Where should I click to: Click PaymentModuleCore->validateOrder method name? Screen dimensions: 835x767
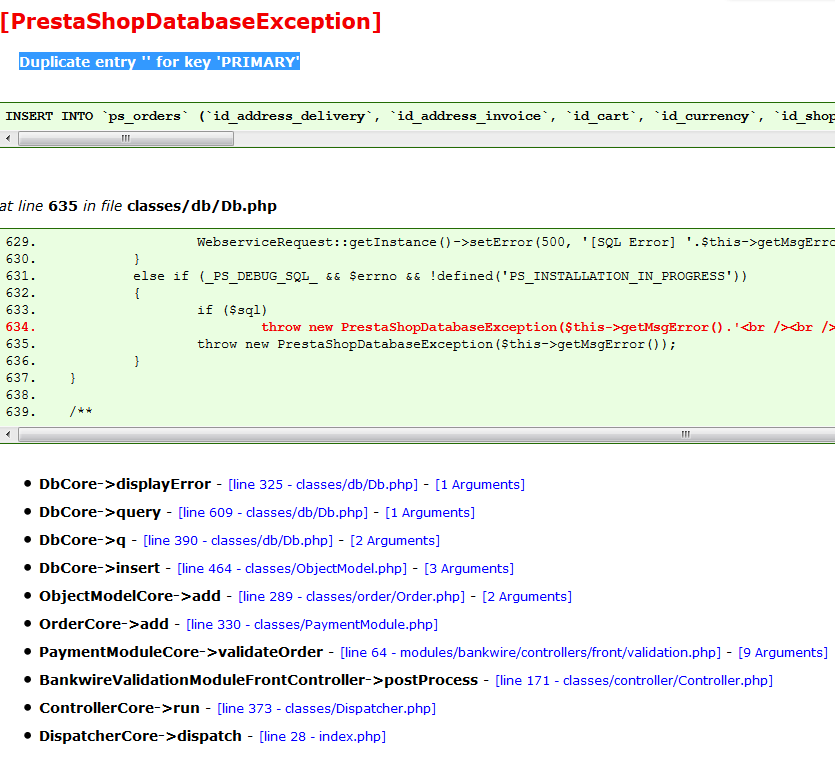click(181, 652)
